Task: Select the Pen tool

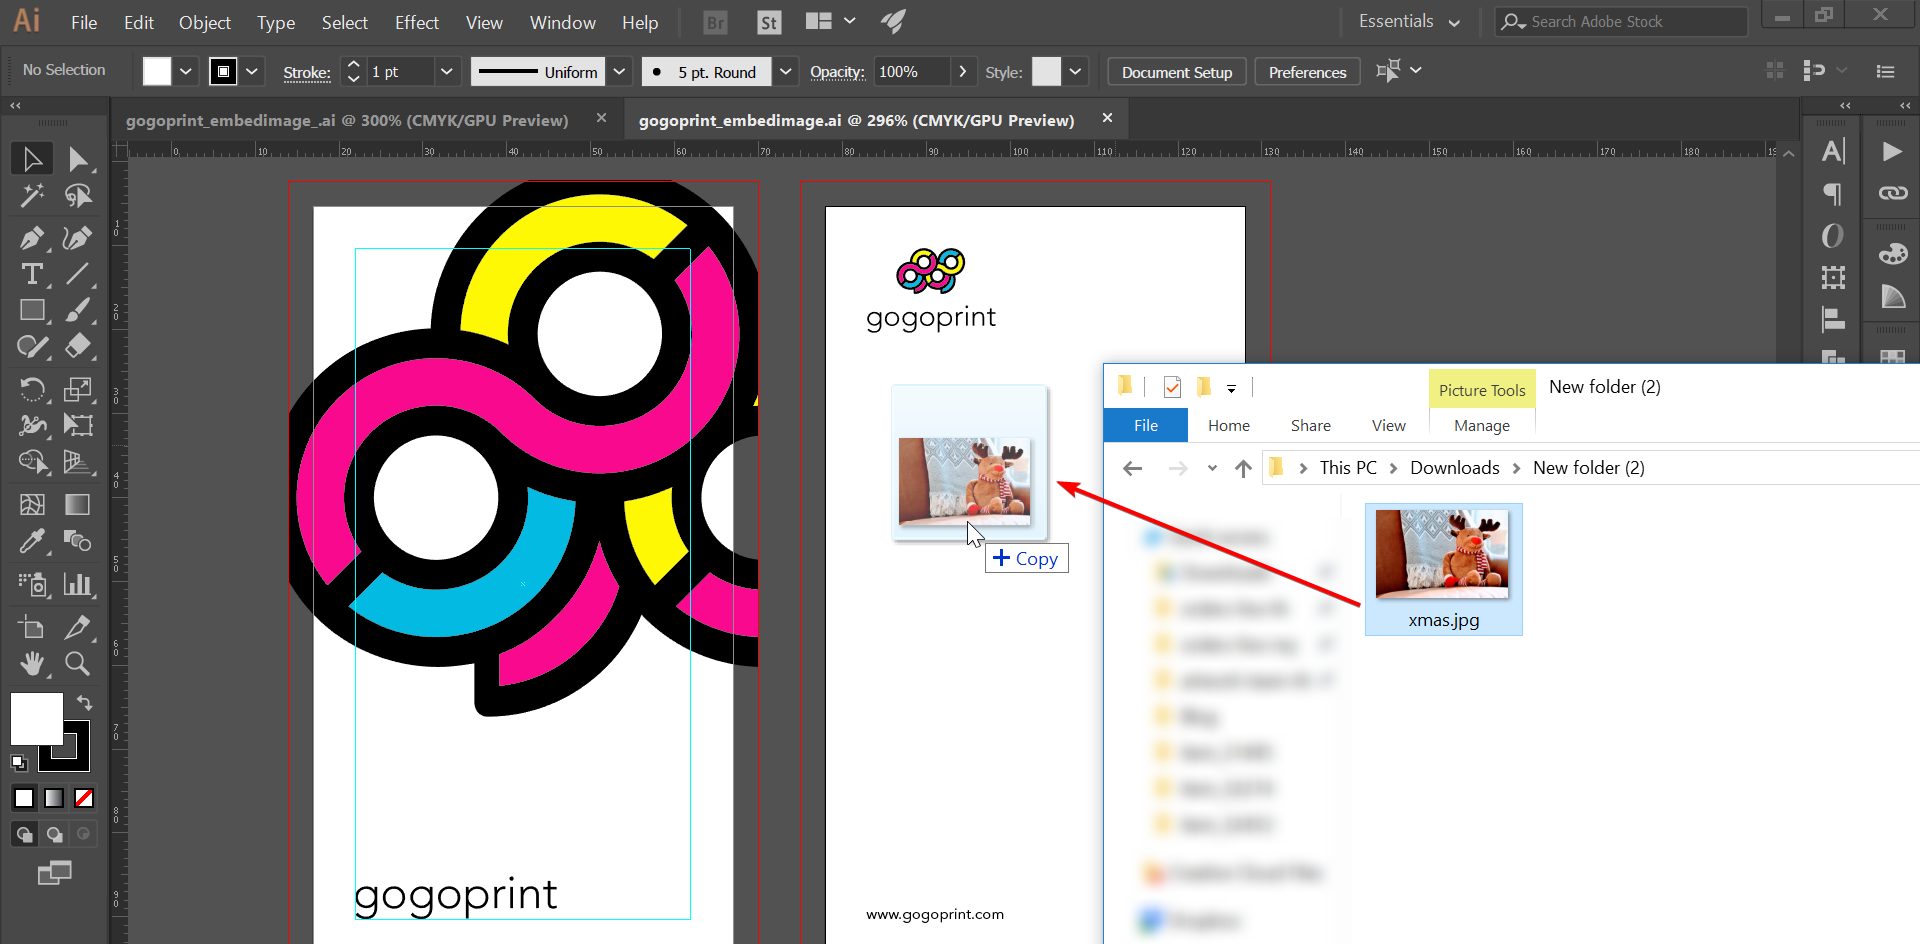Action: click(x=32, y=238)
